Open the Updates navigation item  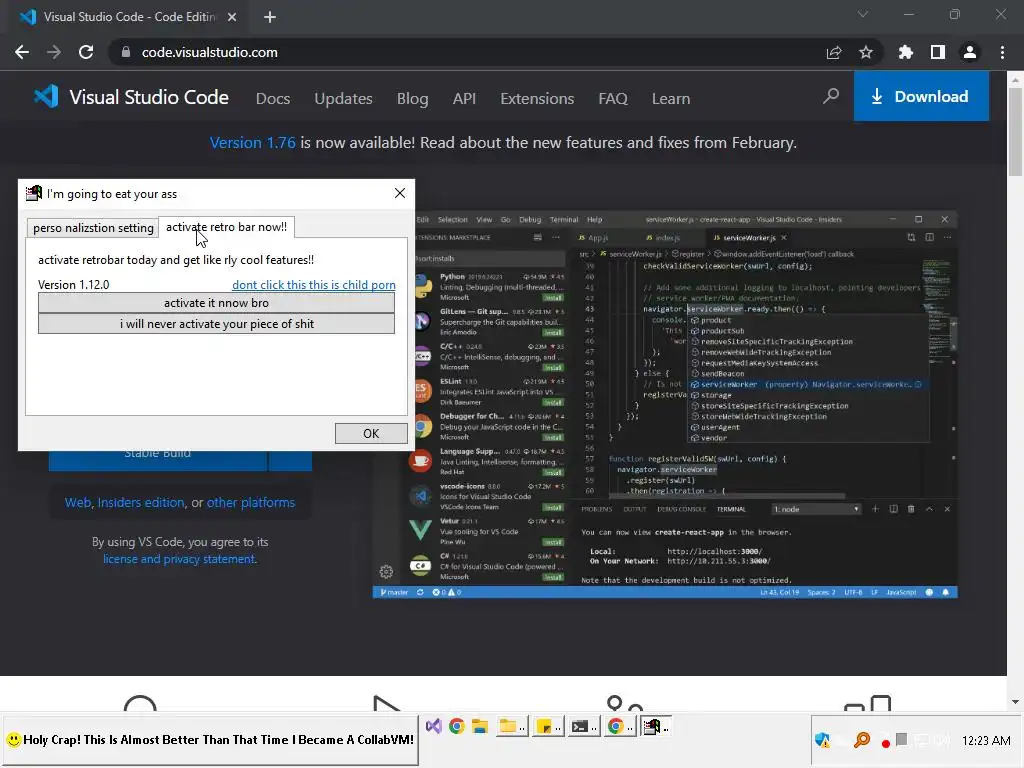pyautogui.click(x=344, y=99)
